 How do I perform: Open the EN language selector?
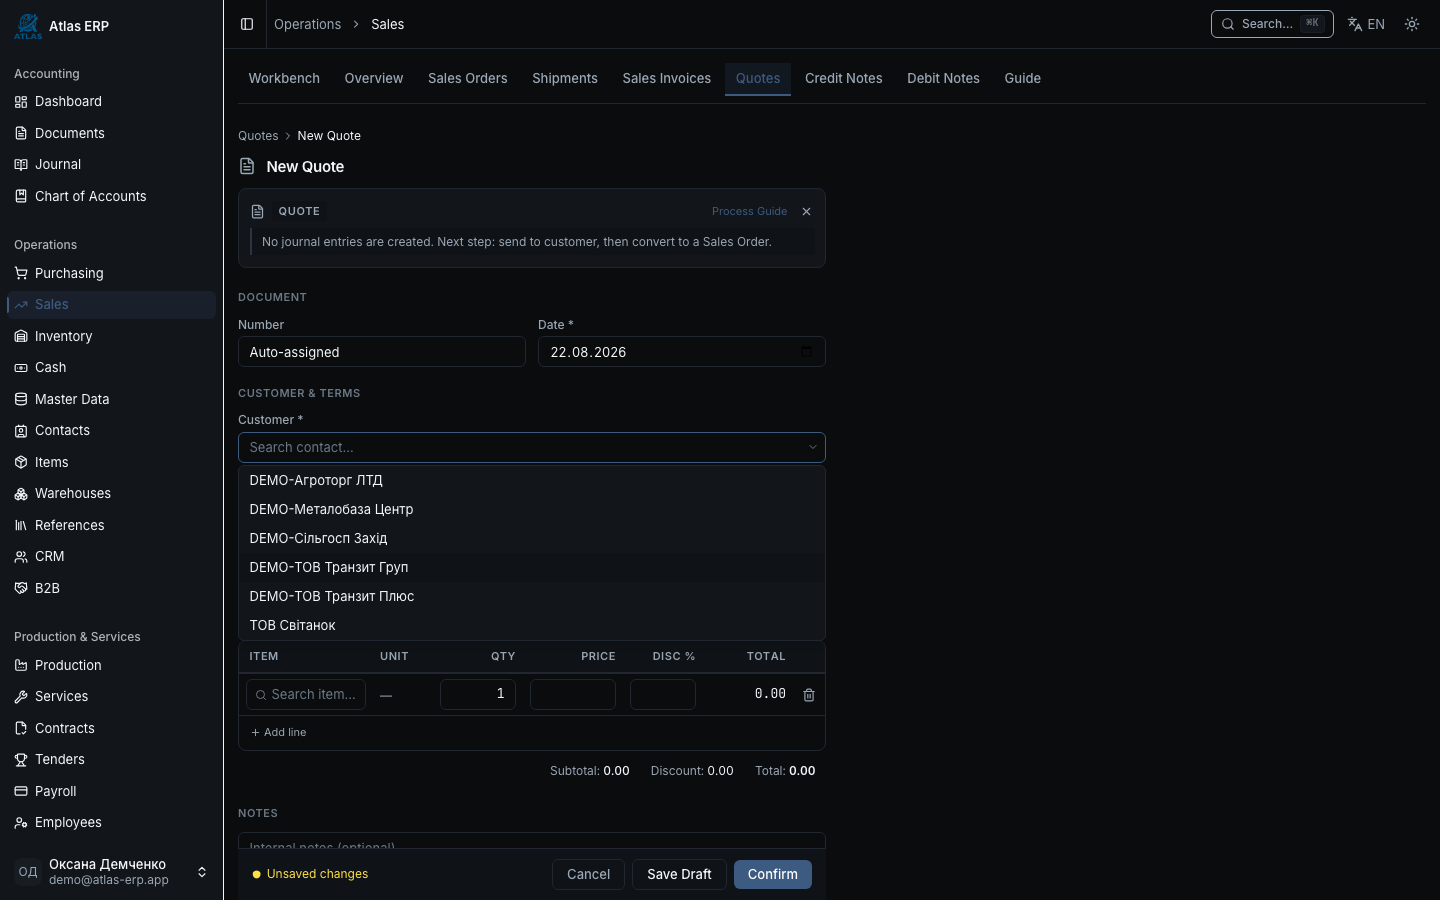click(x=1366, y=24)
